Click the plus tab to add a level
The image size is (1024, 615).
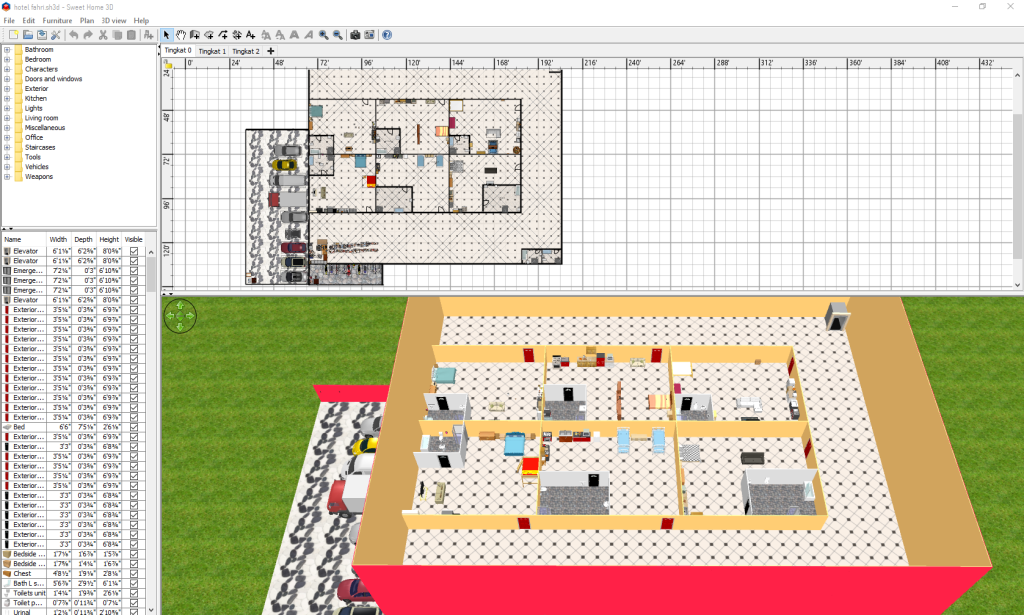click(x=271, y=51)
